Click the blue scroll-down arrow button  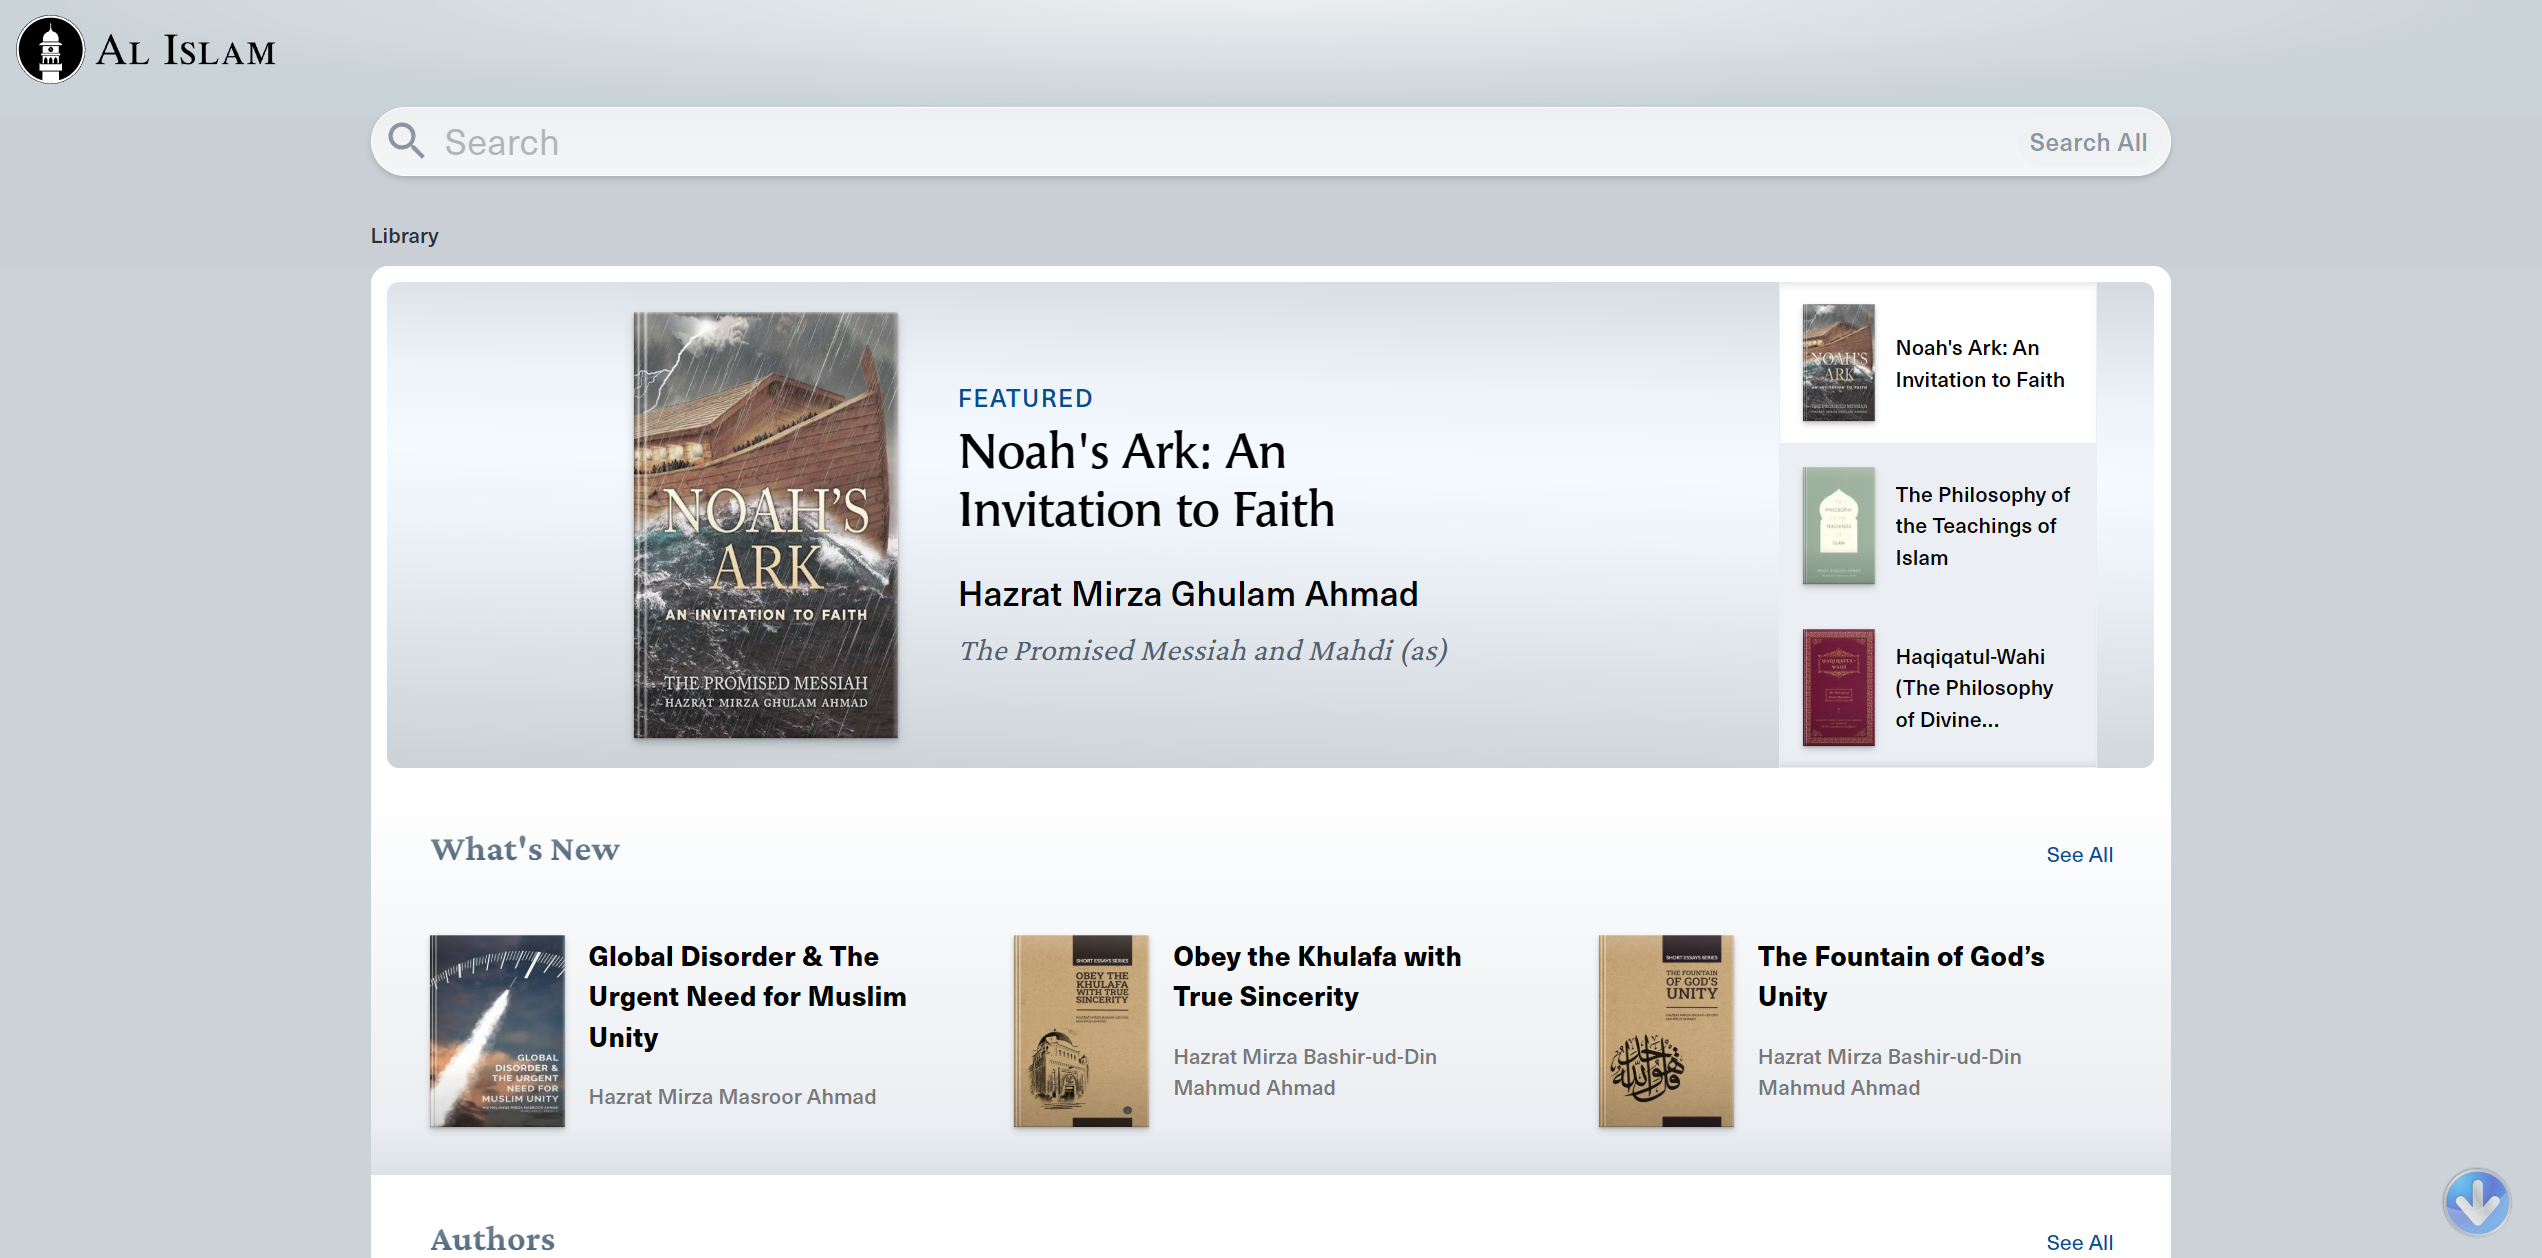pyautogui.click(x=2476, y=1201)
